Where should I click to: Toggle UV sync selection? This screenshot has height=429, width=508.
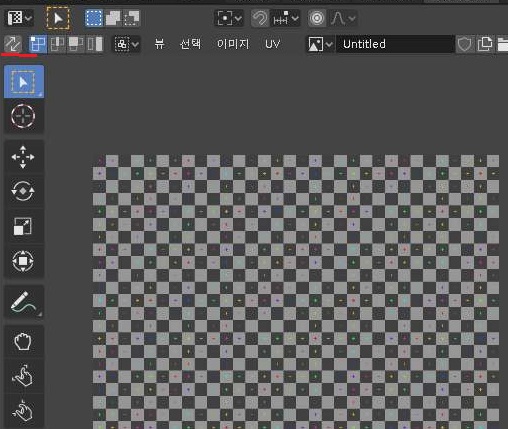coord(13,44)
